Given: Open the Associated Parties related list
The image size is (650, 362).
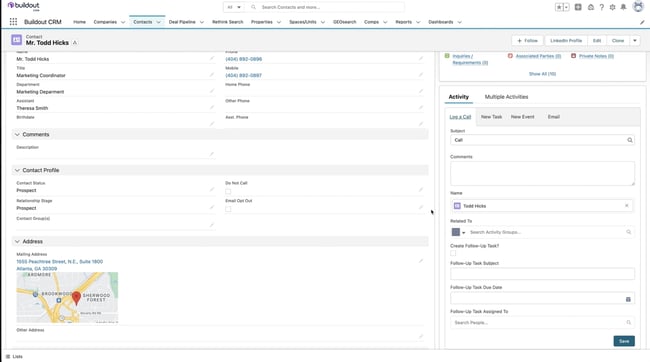Looking at the screenshot, I should pyautogui.click(x=538, y=56).
